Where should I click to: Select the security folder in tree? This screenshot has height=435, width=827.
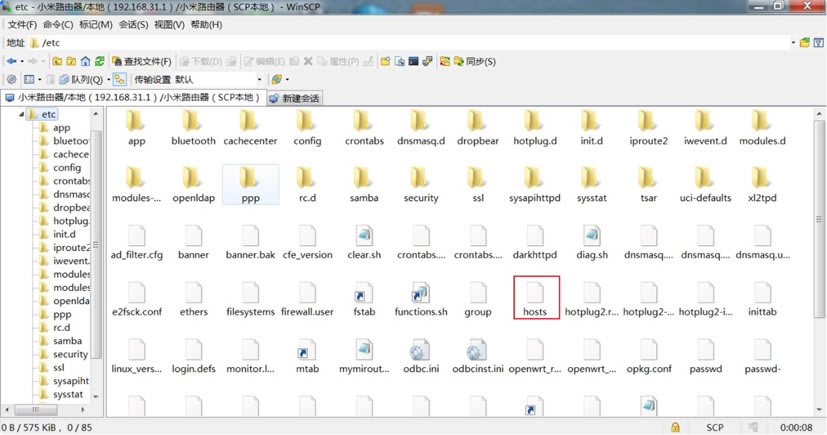pos(69,354)
